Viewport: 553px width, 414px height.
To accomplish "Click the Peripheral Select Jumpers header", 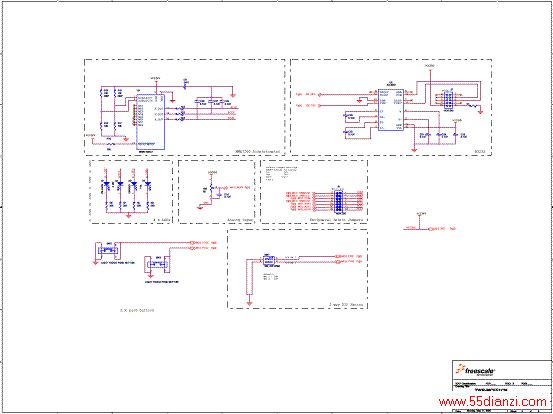I will 339,201.
